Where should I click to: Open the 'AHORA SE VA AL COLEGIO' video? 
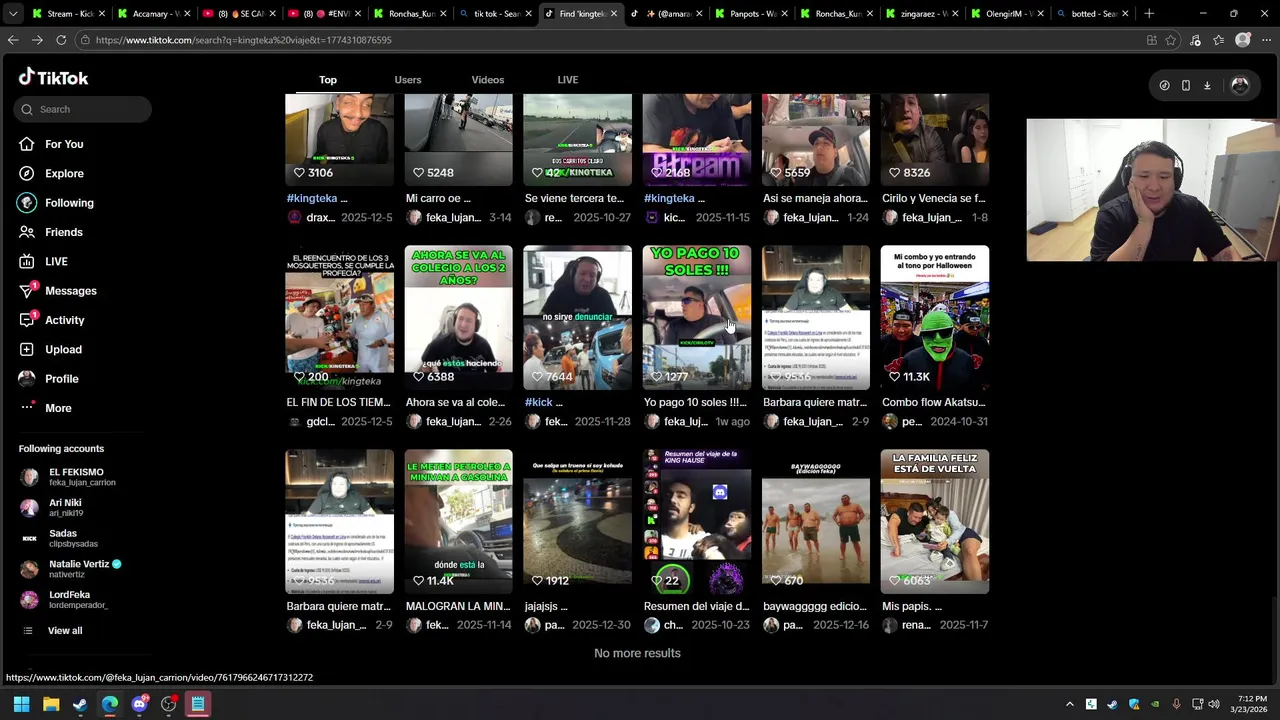[x=458, y=317]
